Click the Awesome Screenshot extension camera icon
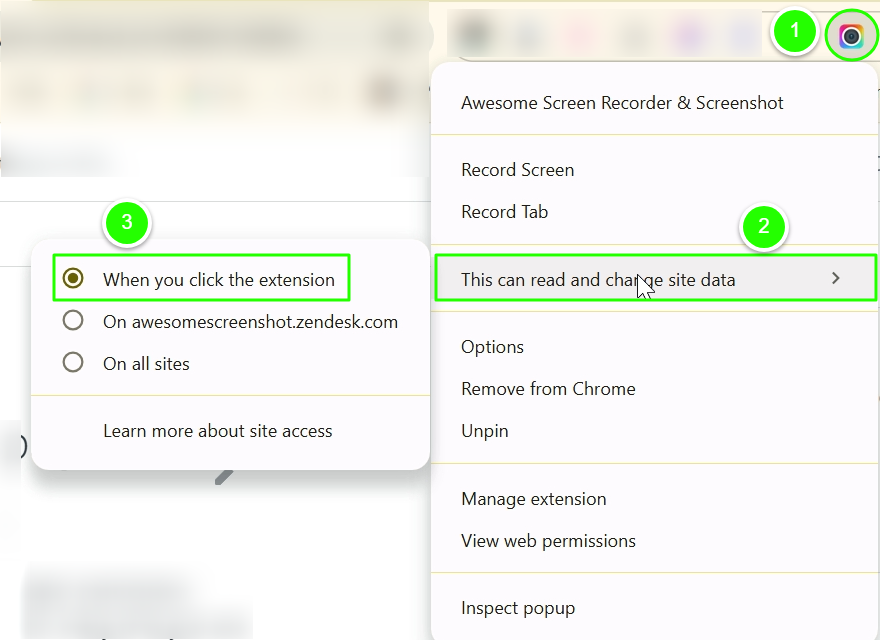The image size is (880, 640). coord(851,36)
